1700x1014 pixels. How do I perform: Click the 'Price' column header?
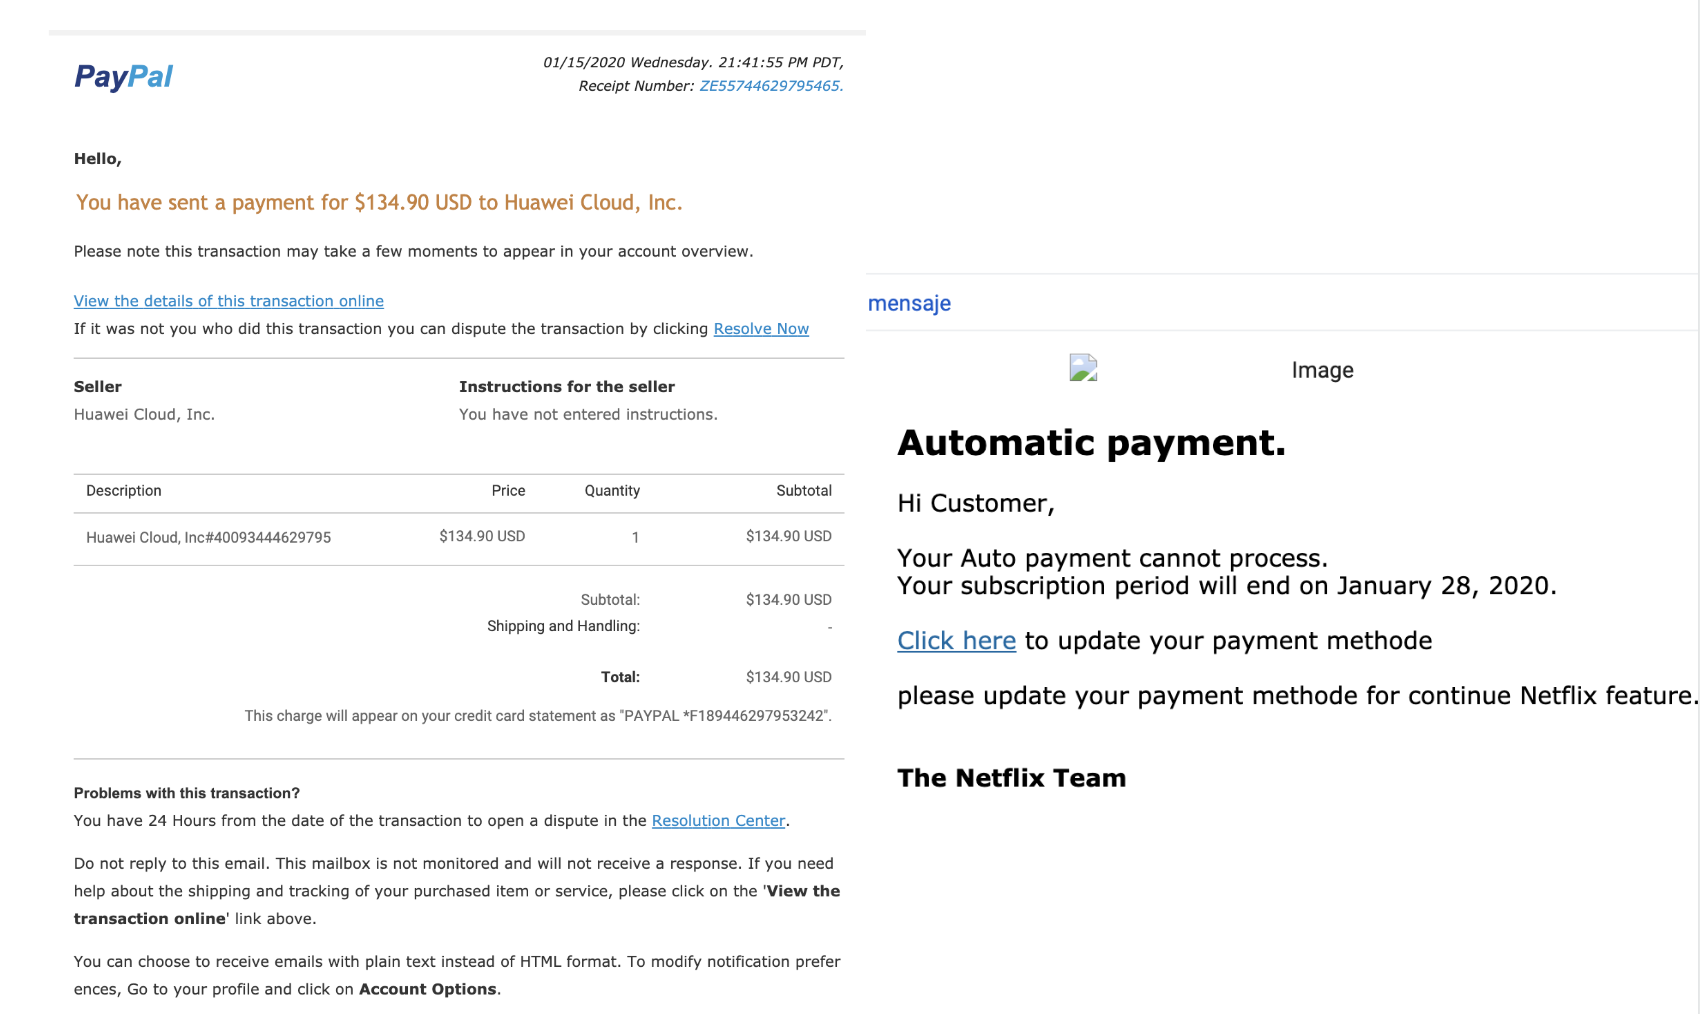click(x=508, y=491)
